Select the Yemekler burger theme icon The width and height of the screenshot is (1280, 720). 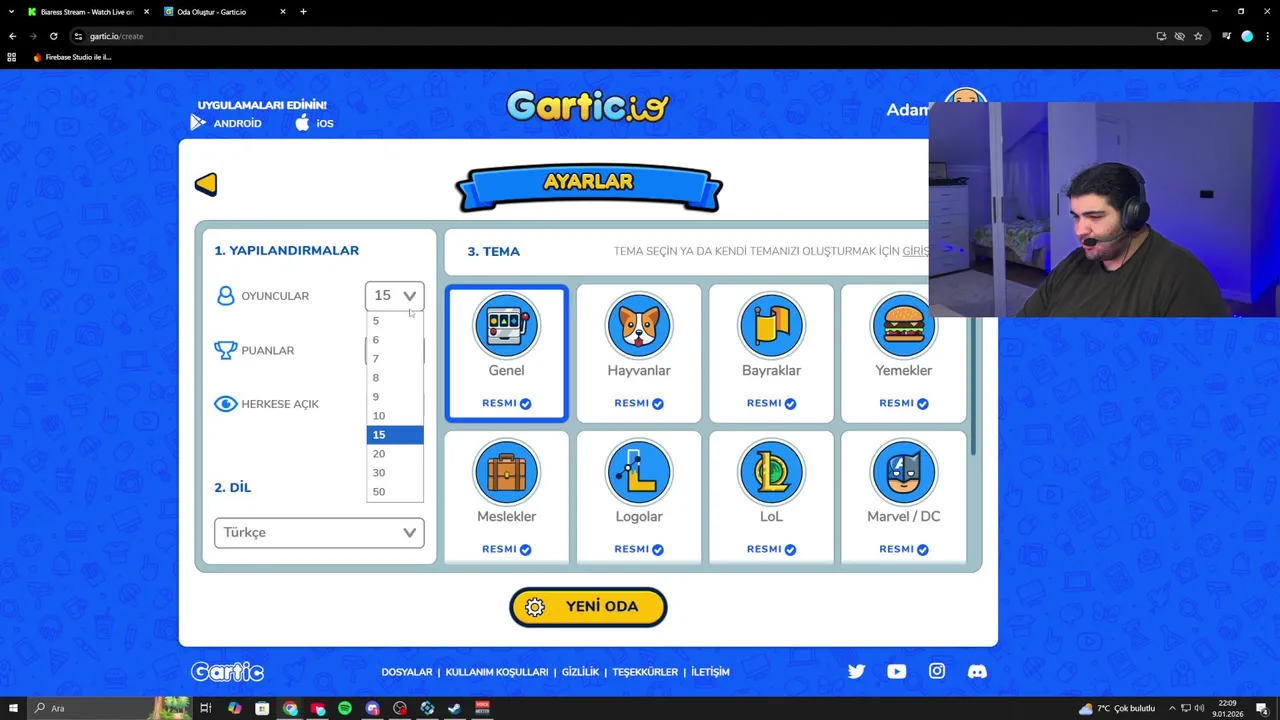[x=904, y=325]
